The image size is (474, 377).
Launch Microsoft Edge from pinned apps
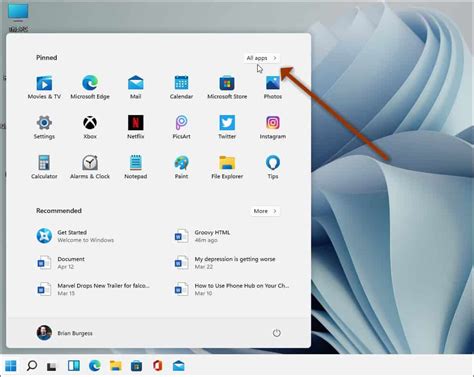[90, 87]
